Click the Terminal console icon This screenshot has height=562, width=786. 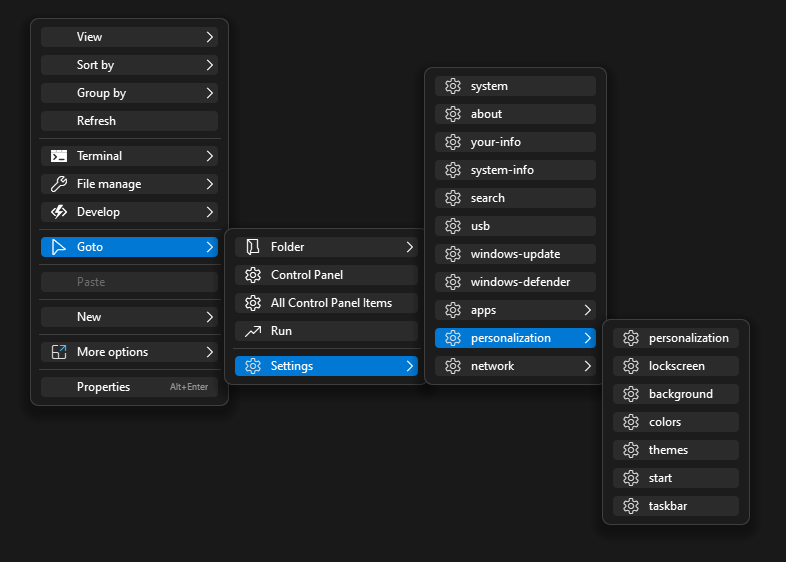59,156
